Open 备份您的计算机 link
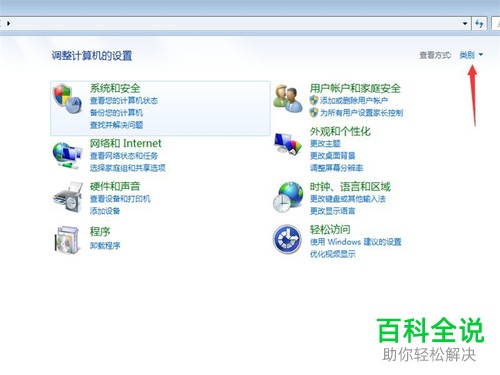Screen dimensions: 500x375 (116, 113)
